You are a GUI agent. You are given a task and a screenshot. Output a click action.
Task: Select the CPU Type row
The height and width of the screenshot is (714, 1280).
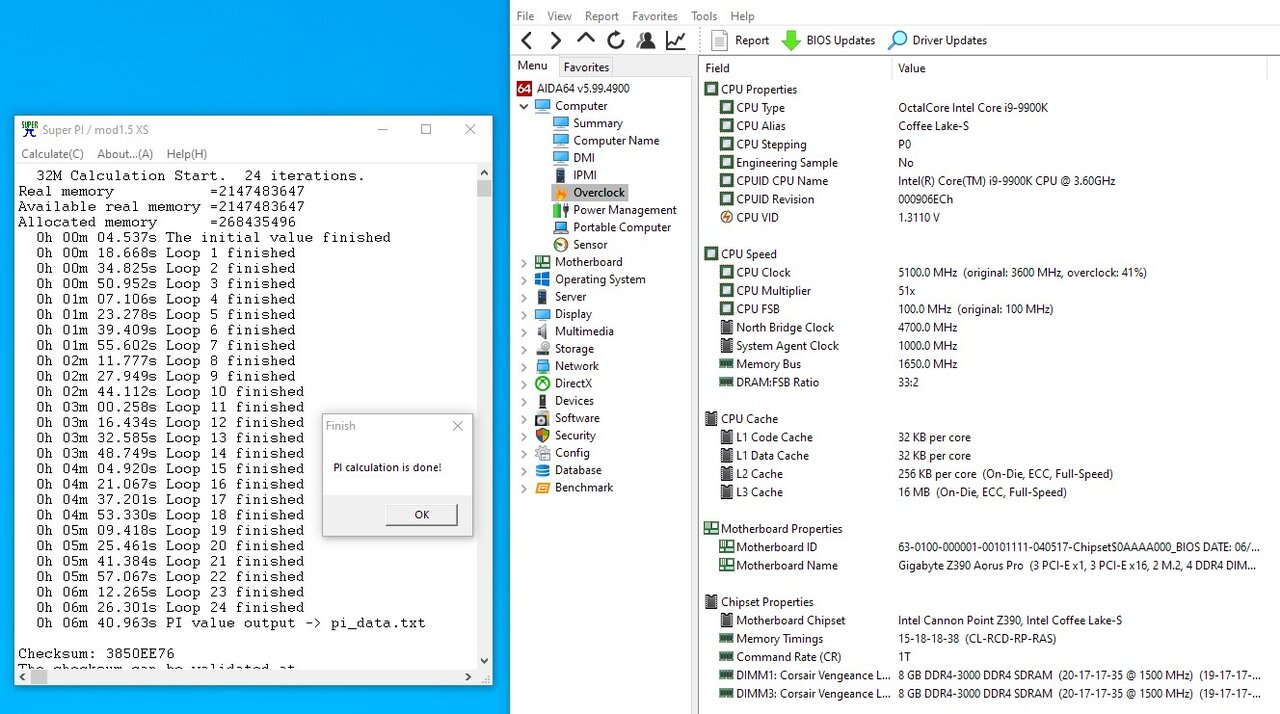[990, 108]
